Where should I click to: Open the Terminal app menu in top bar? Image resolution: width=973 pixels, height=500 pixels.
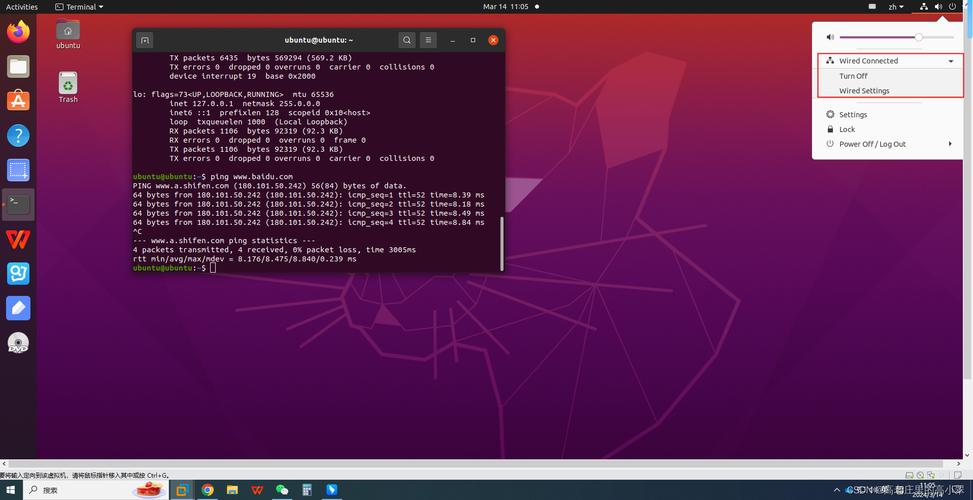click(80, 7)
